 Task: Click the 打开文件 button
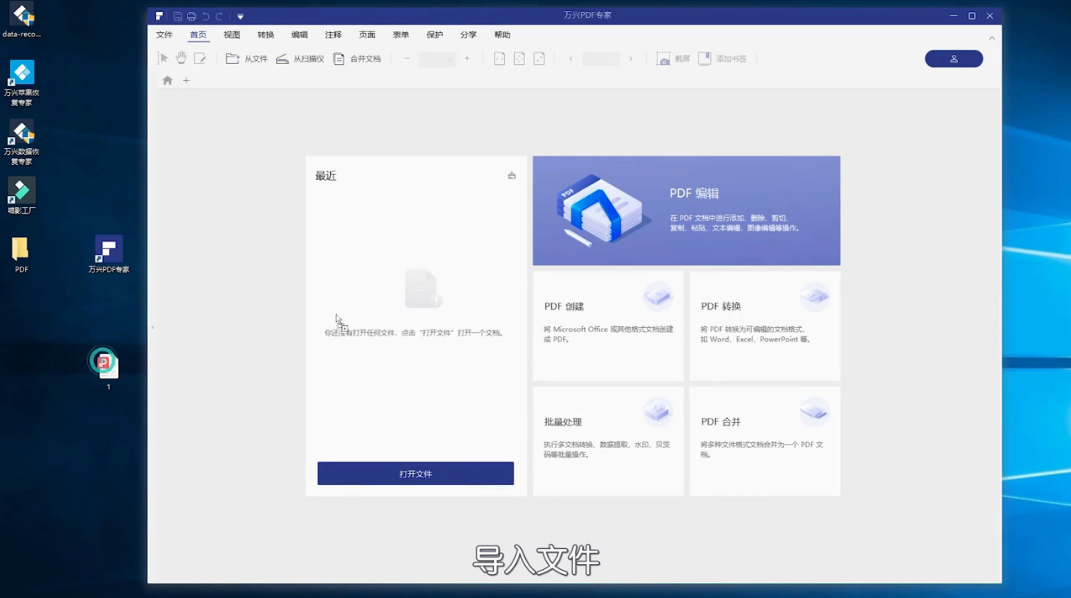pos(415,474)
